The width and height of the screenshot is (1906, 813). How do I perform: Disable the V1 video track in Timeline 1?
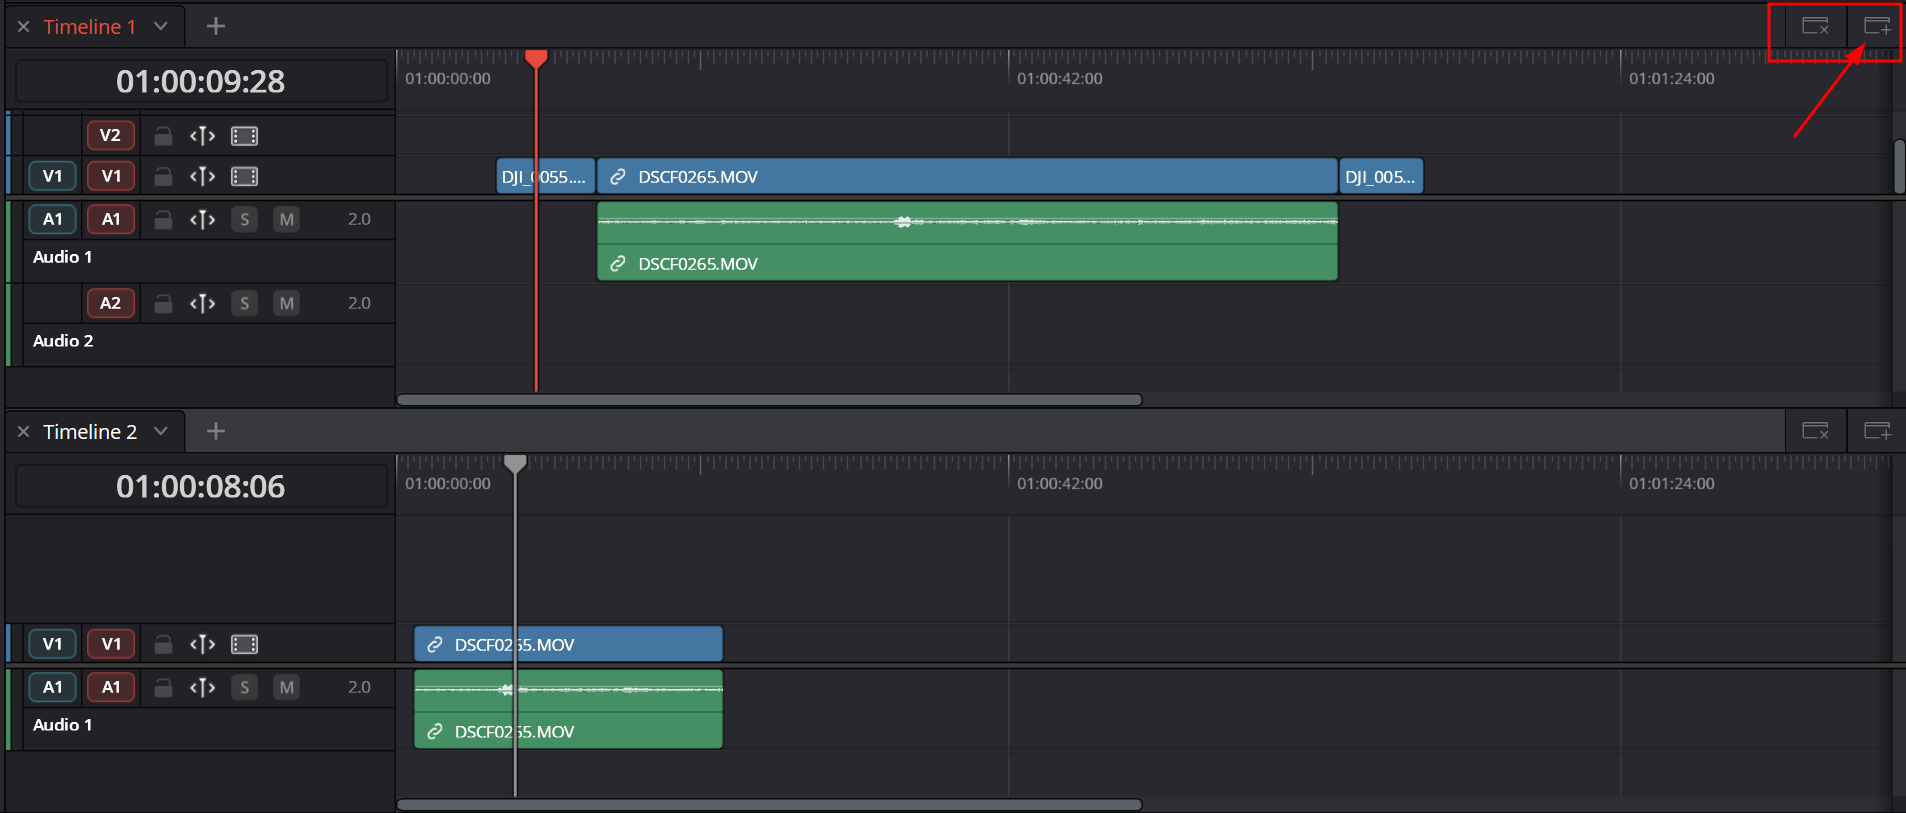pyautogui.click(x=245, y=176)
